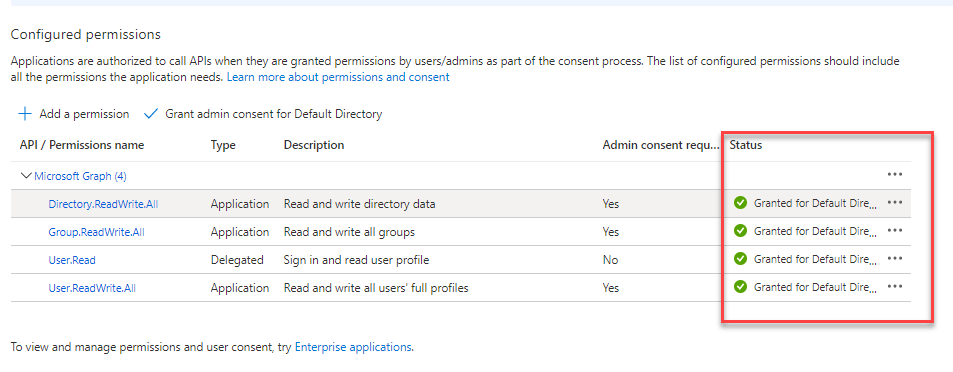The height and width of the screenshot is (372, 953).
Task: Open the User.Read permission link
Action: 72,260
